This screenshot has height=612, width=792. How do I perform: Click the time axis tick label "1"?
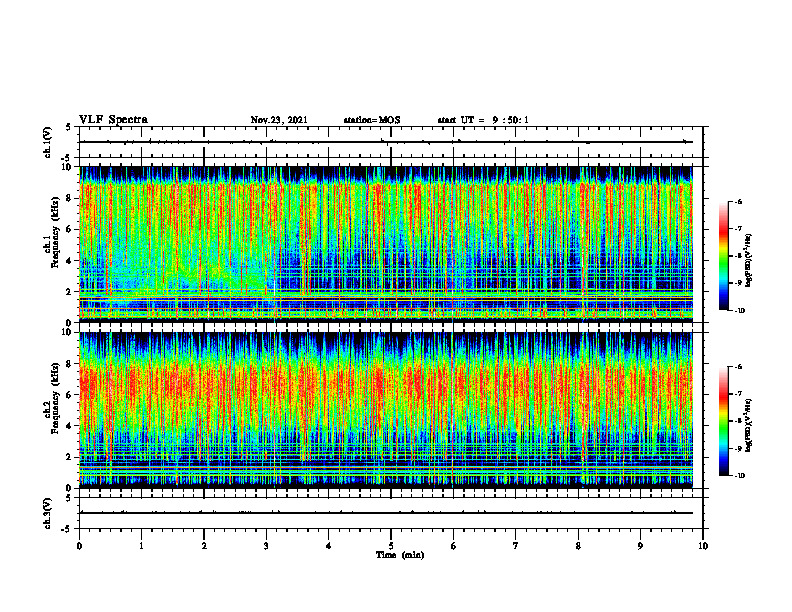141,546
